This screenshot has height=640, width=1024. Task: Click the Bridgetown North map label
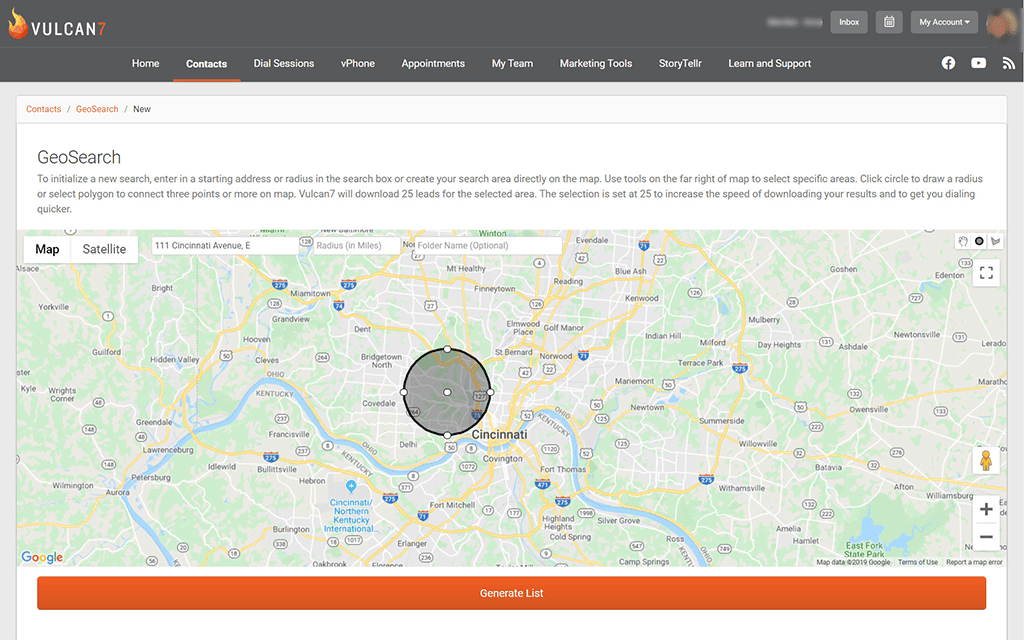pyautogui.click(x=381, y=360)
